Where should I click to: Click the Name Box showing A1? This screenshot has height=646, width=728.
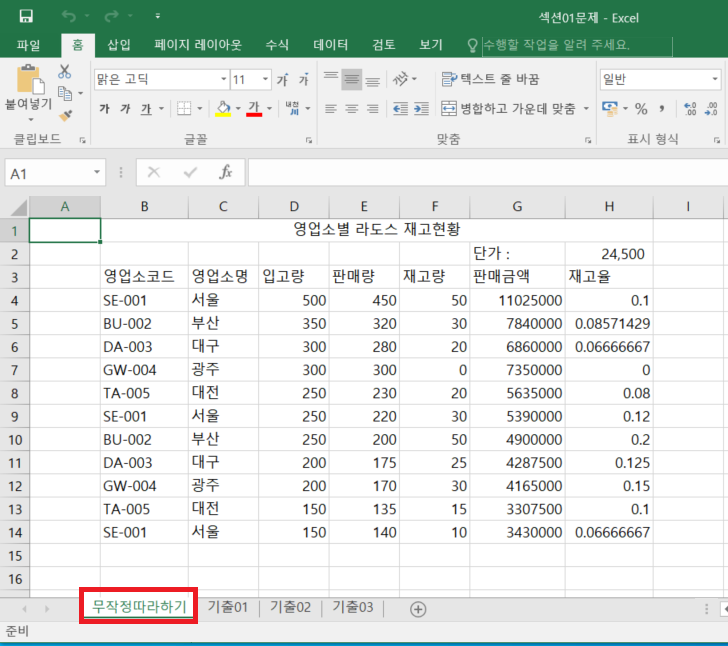click(x=48, y=173)
